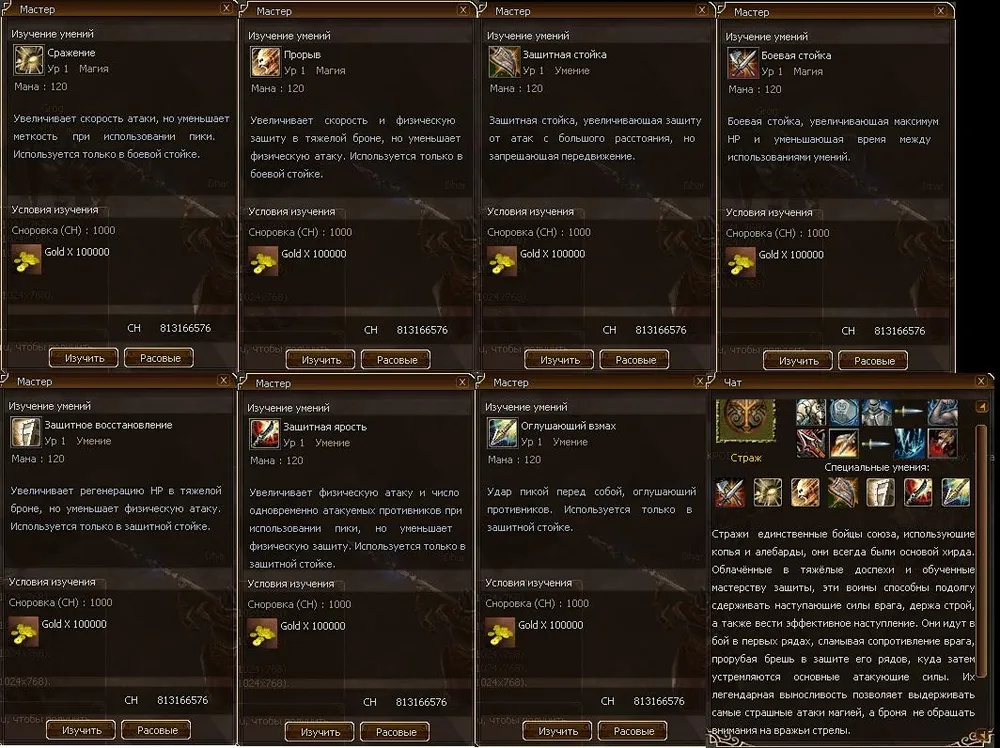Click the scroll-up arrow in the chat window
The height and width of the screenshot is (748, 1000).
(x=982, y=406)
